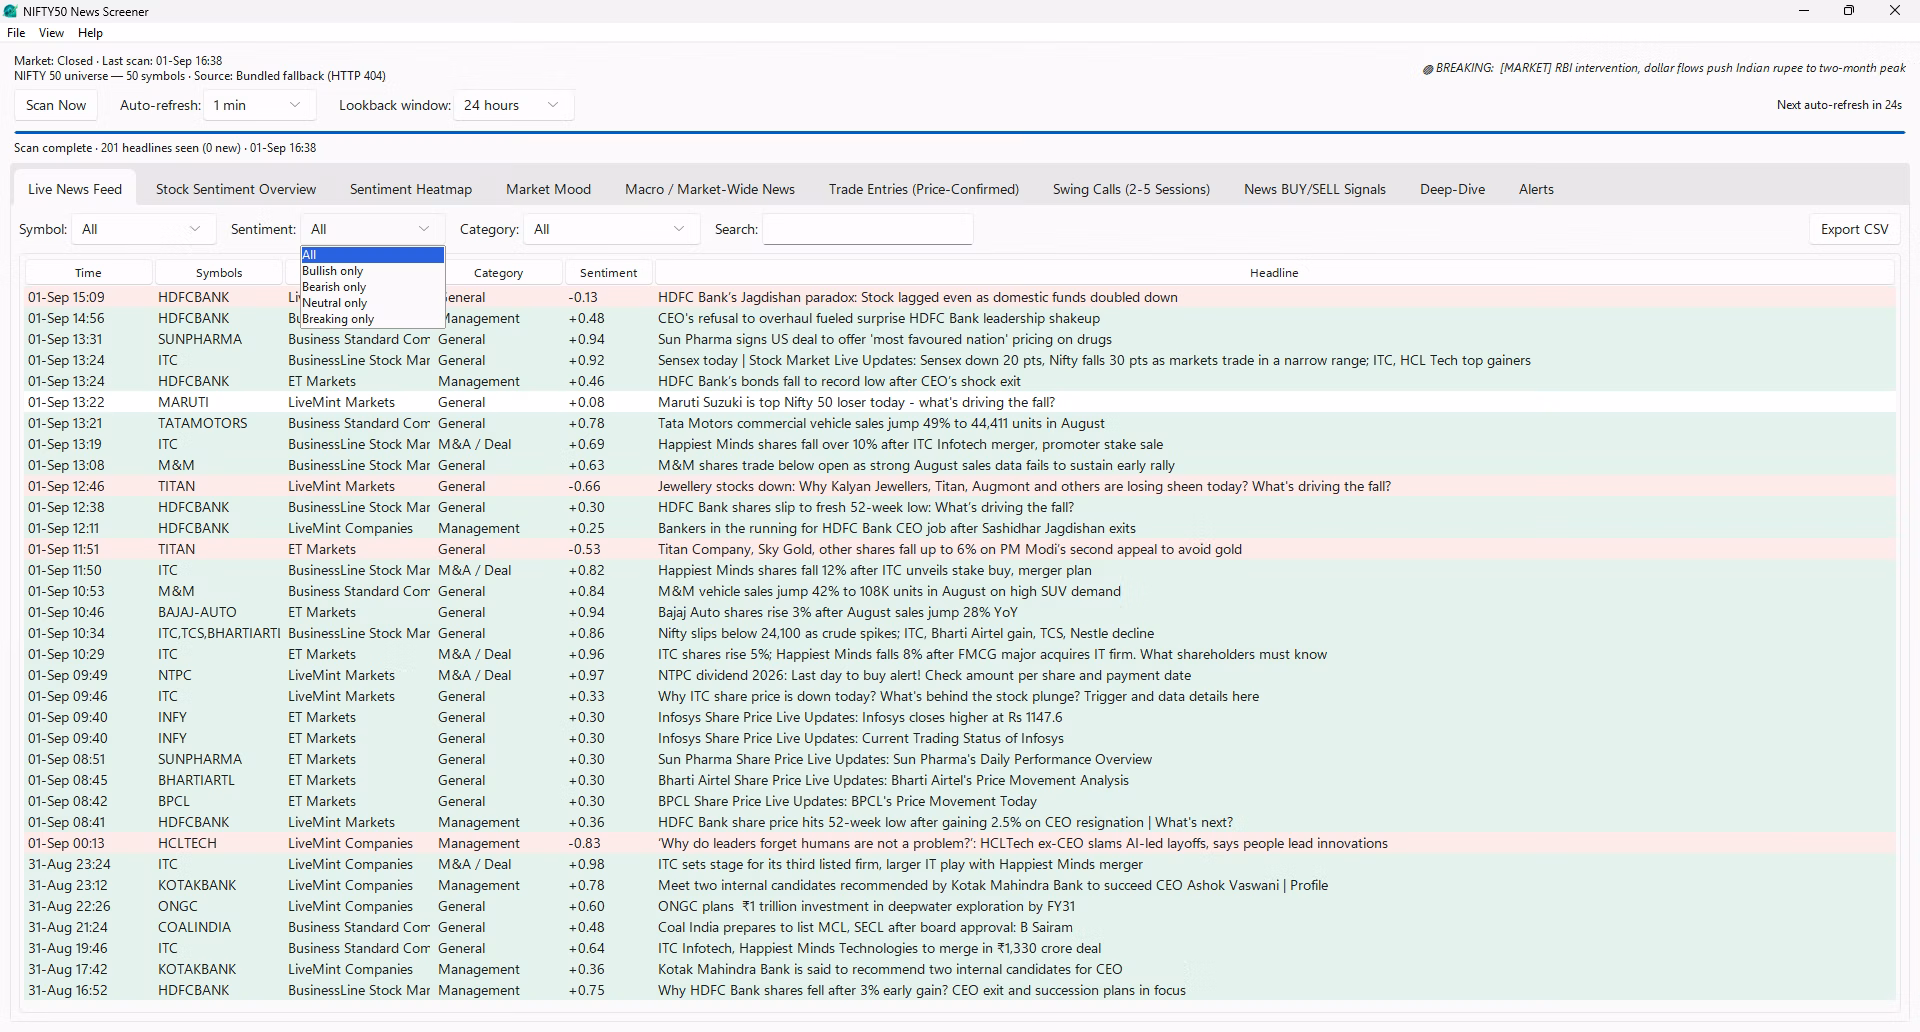Open the File menu
This screenshot has width=1920, height=1032.
point(16,33)
